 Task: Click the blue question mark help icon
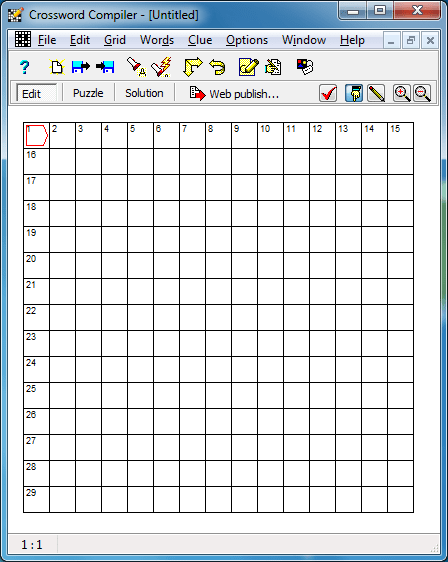pyautogui.click(x=24, y=67)
